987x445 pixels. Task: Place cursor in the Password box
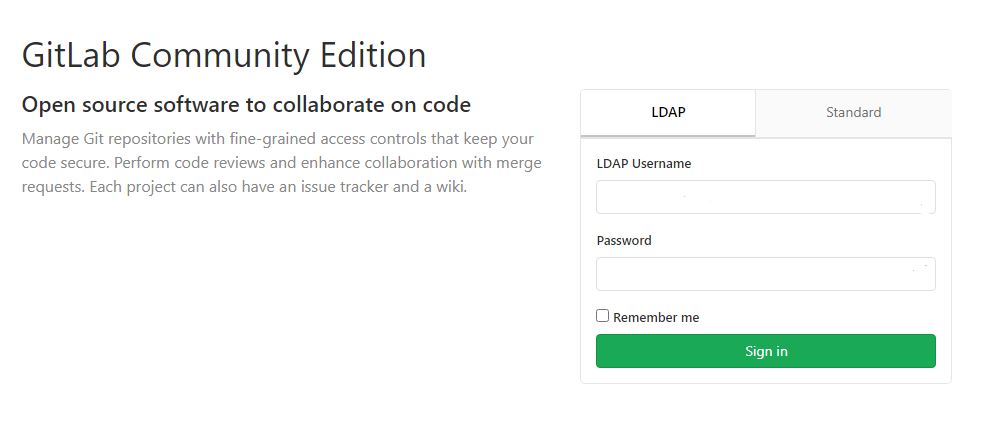765,274
